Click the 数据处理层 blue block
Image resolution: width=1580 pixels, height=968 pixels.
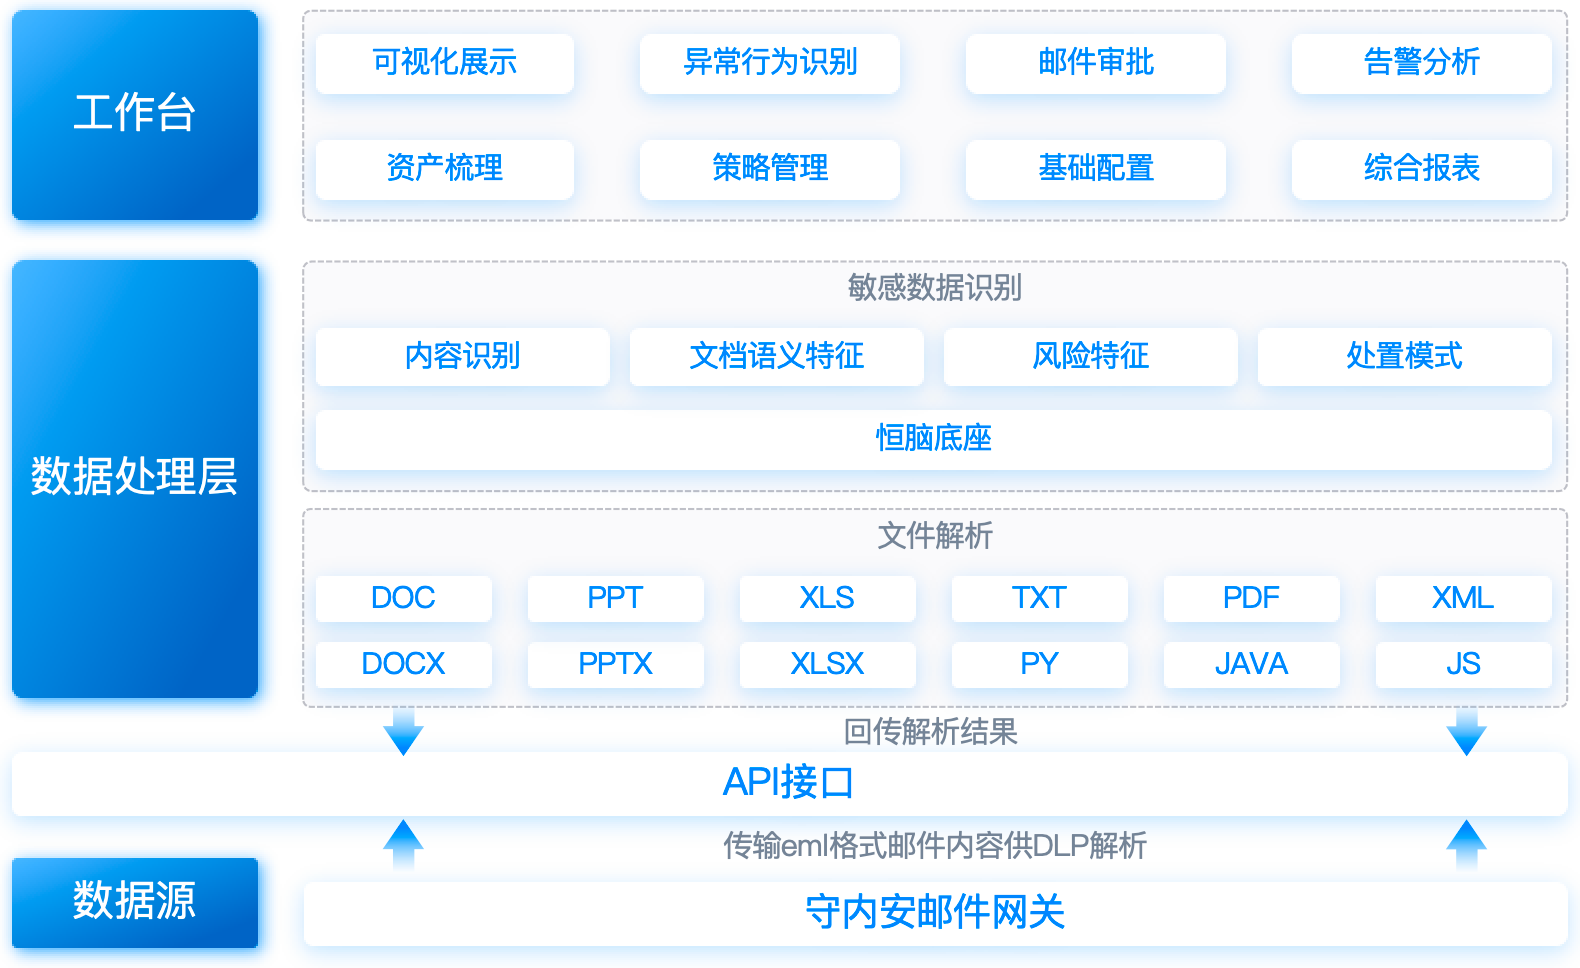(x=135, y=479)
